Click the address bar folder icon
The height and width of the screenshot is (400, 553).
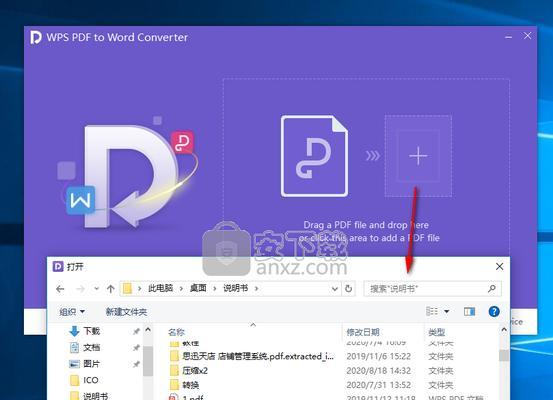pyautogui.click(x=127, y=289)
